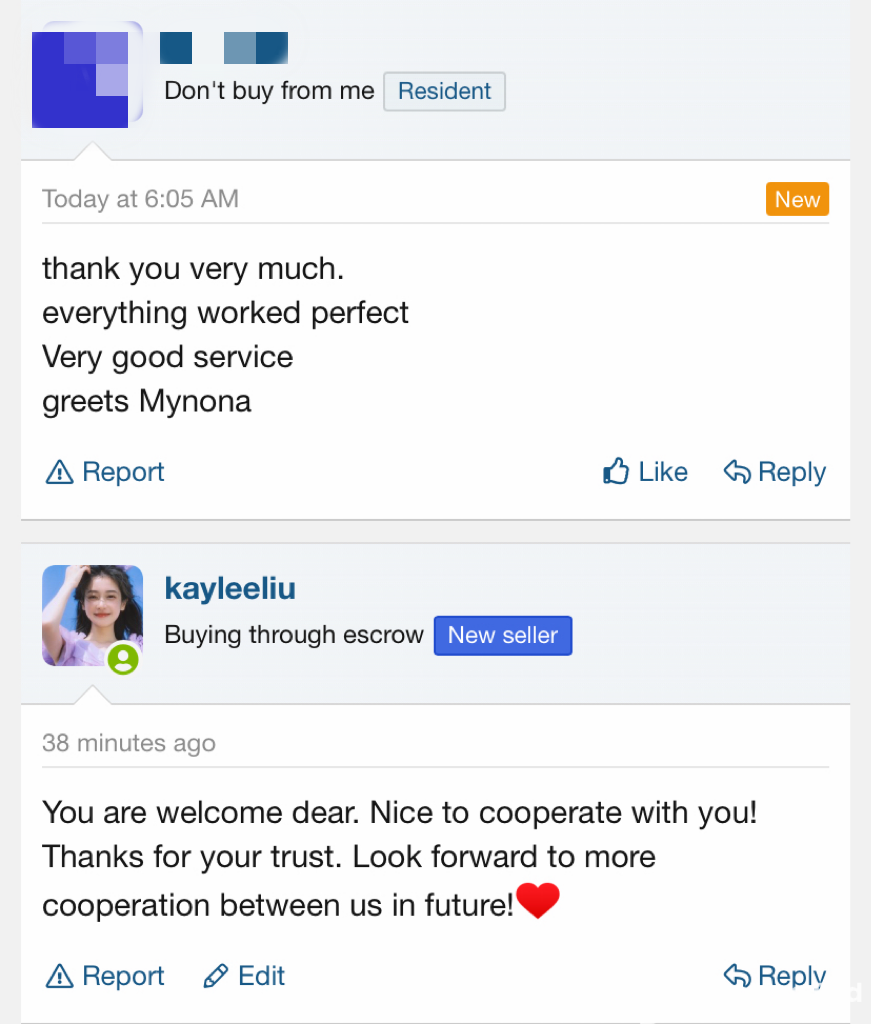
Task: Click the Edit pencil icon
Action: 215,976
